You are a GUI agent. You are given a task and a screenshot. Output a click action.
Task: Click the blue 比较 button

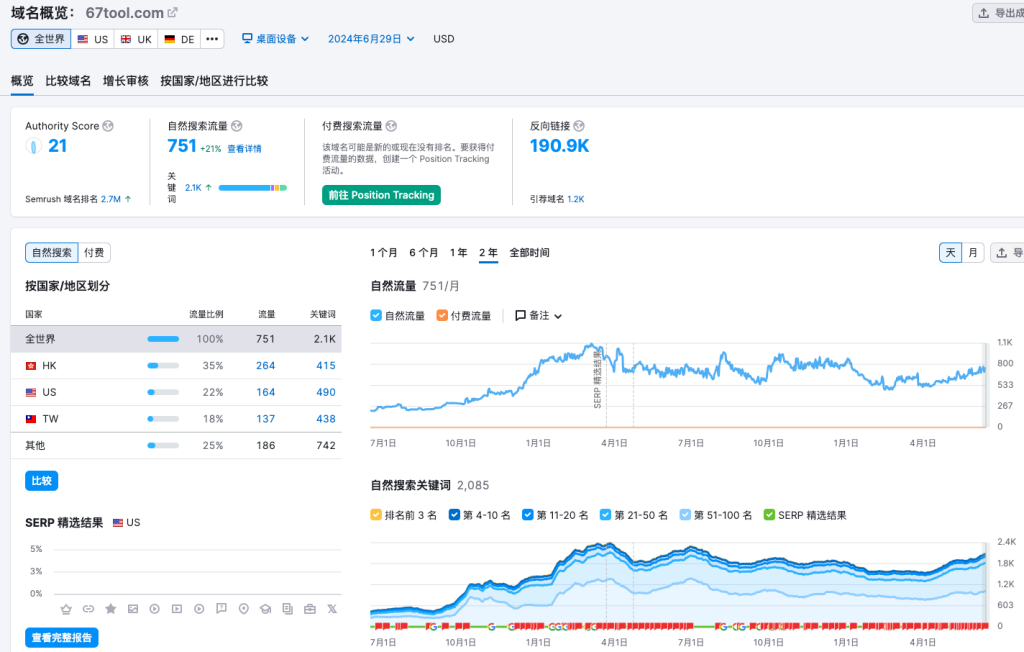(42, 481)
